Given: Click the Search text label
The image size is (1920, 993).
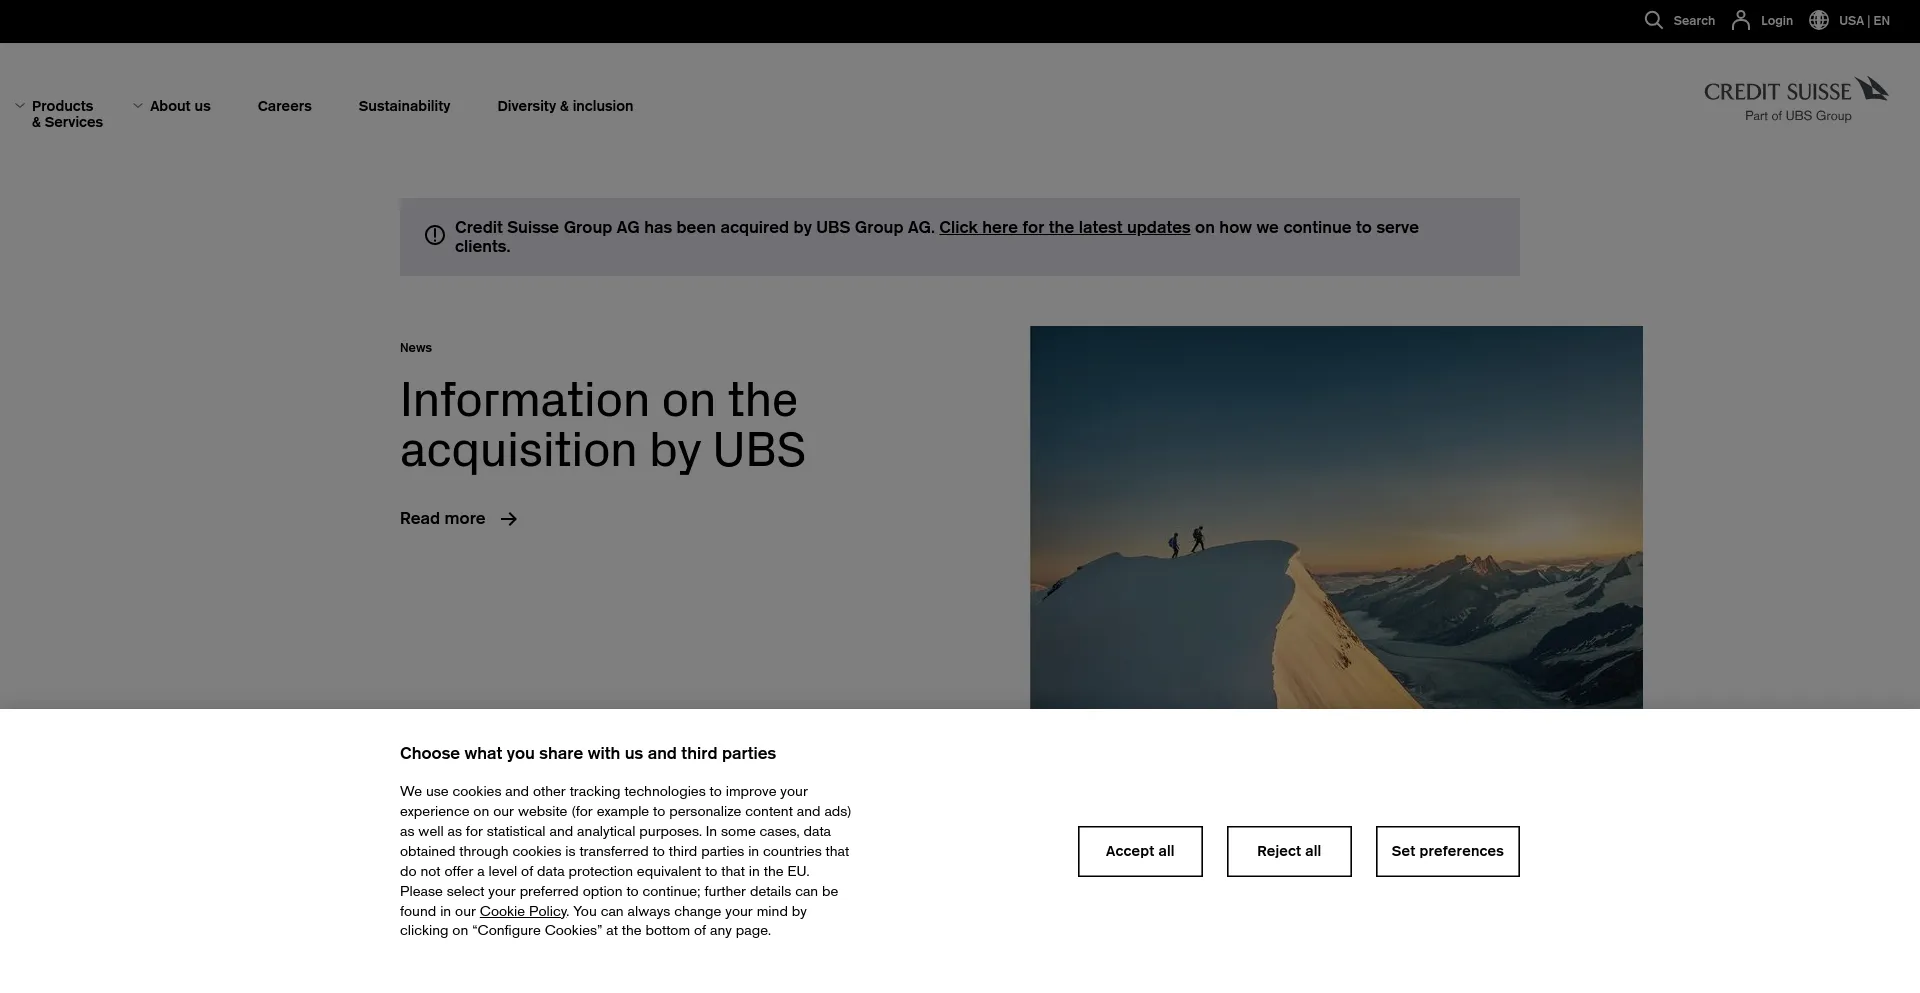Looking at the screenshot, I should pyautogui.click(x=1694, y=21).
